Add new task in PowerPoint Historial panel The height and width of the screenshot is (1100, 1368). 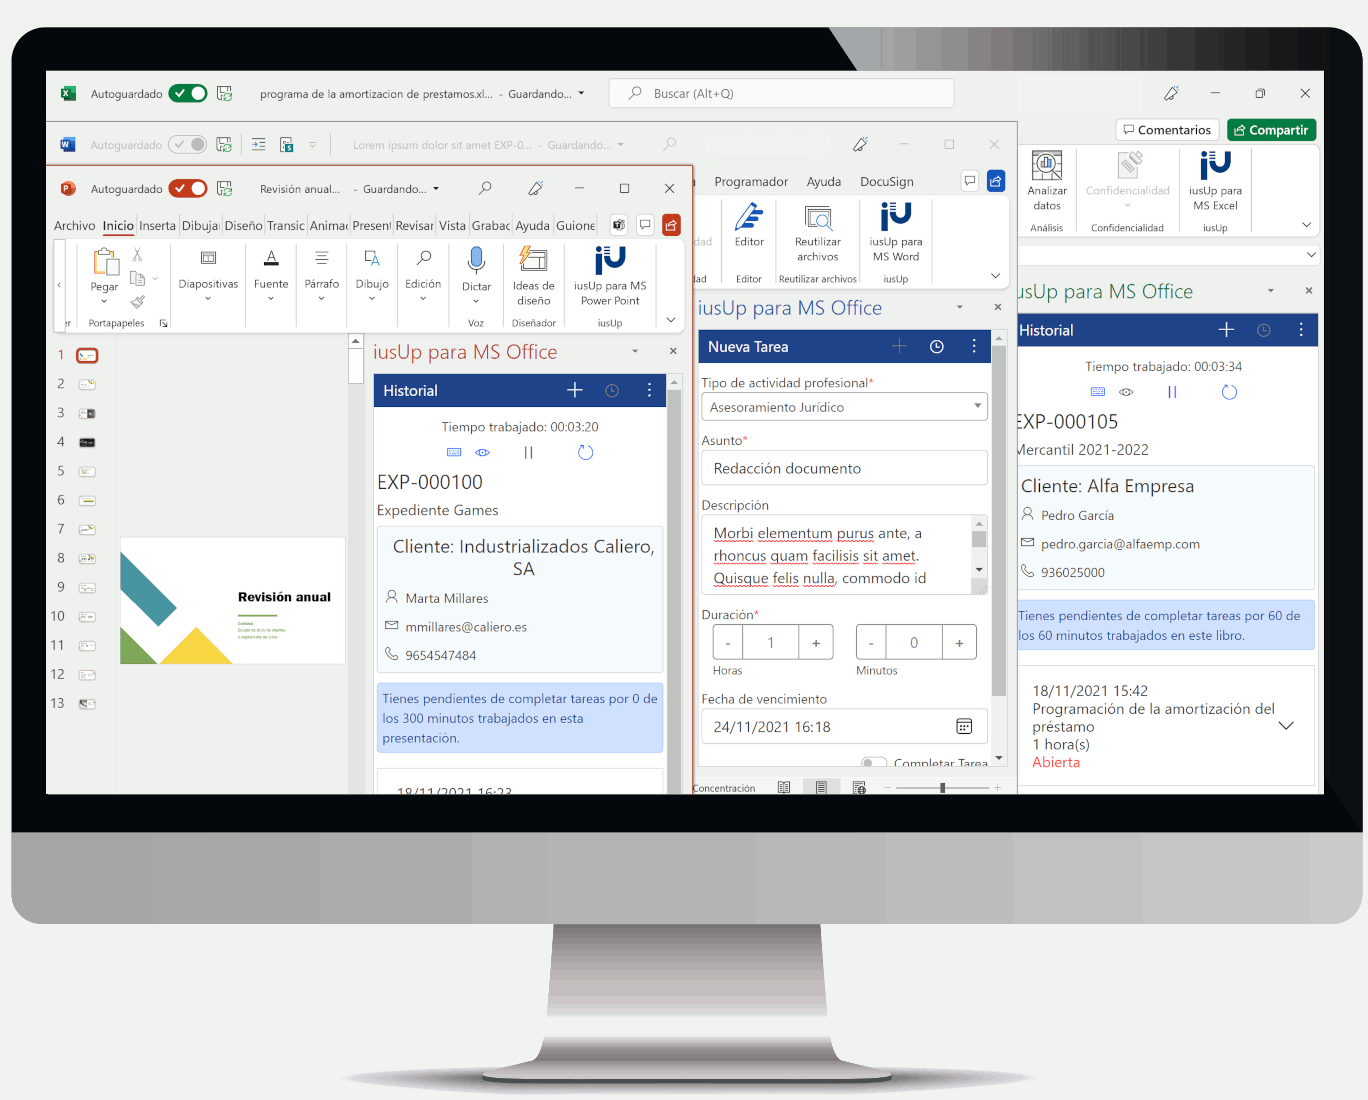click(575, 390)
